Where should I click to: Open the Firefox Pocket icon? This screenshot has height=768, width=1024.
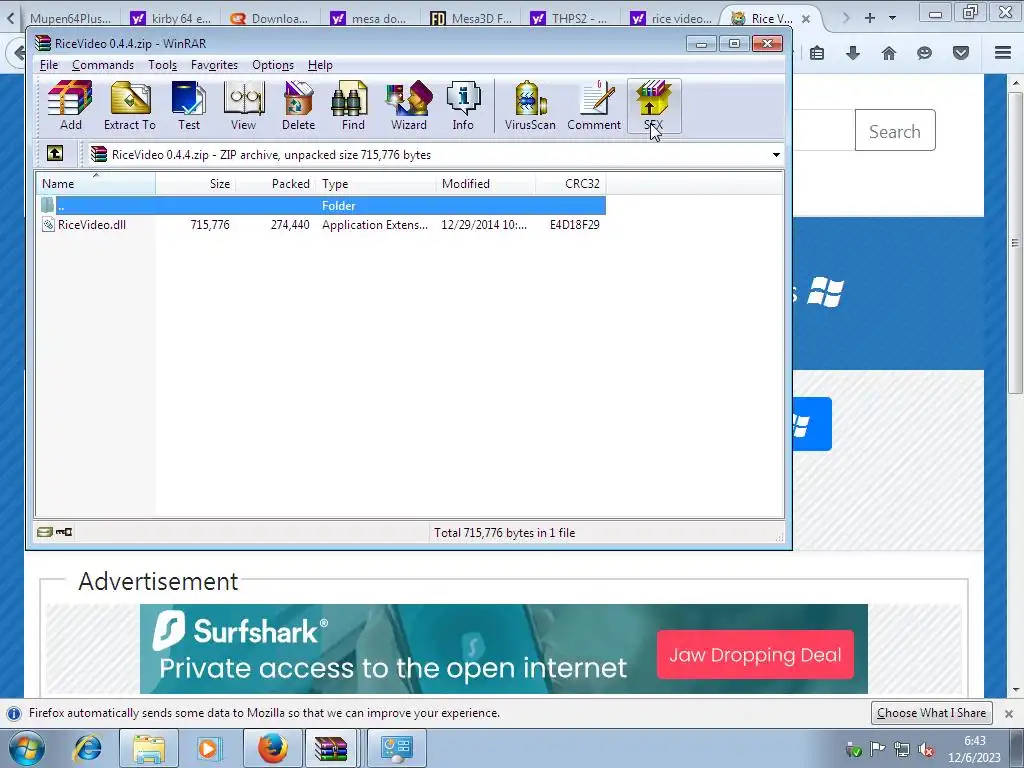coord(960,53)
